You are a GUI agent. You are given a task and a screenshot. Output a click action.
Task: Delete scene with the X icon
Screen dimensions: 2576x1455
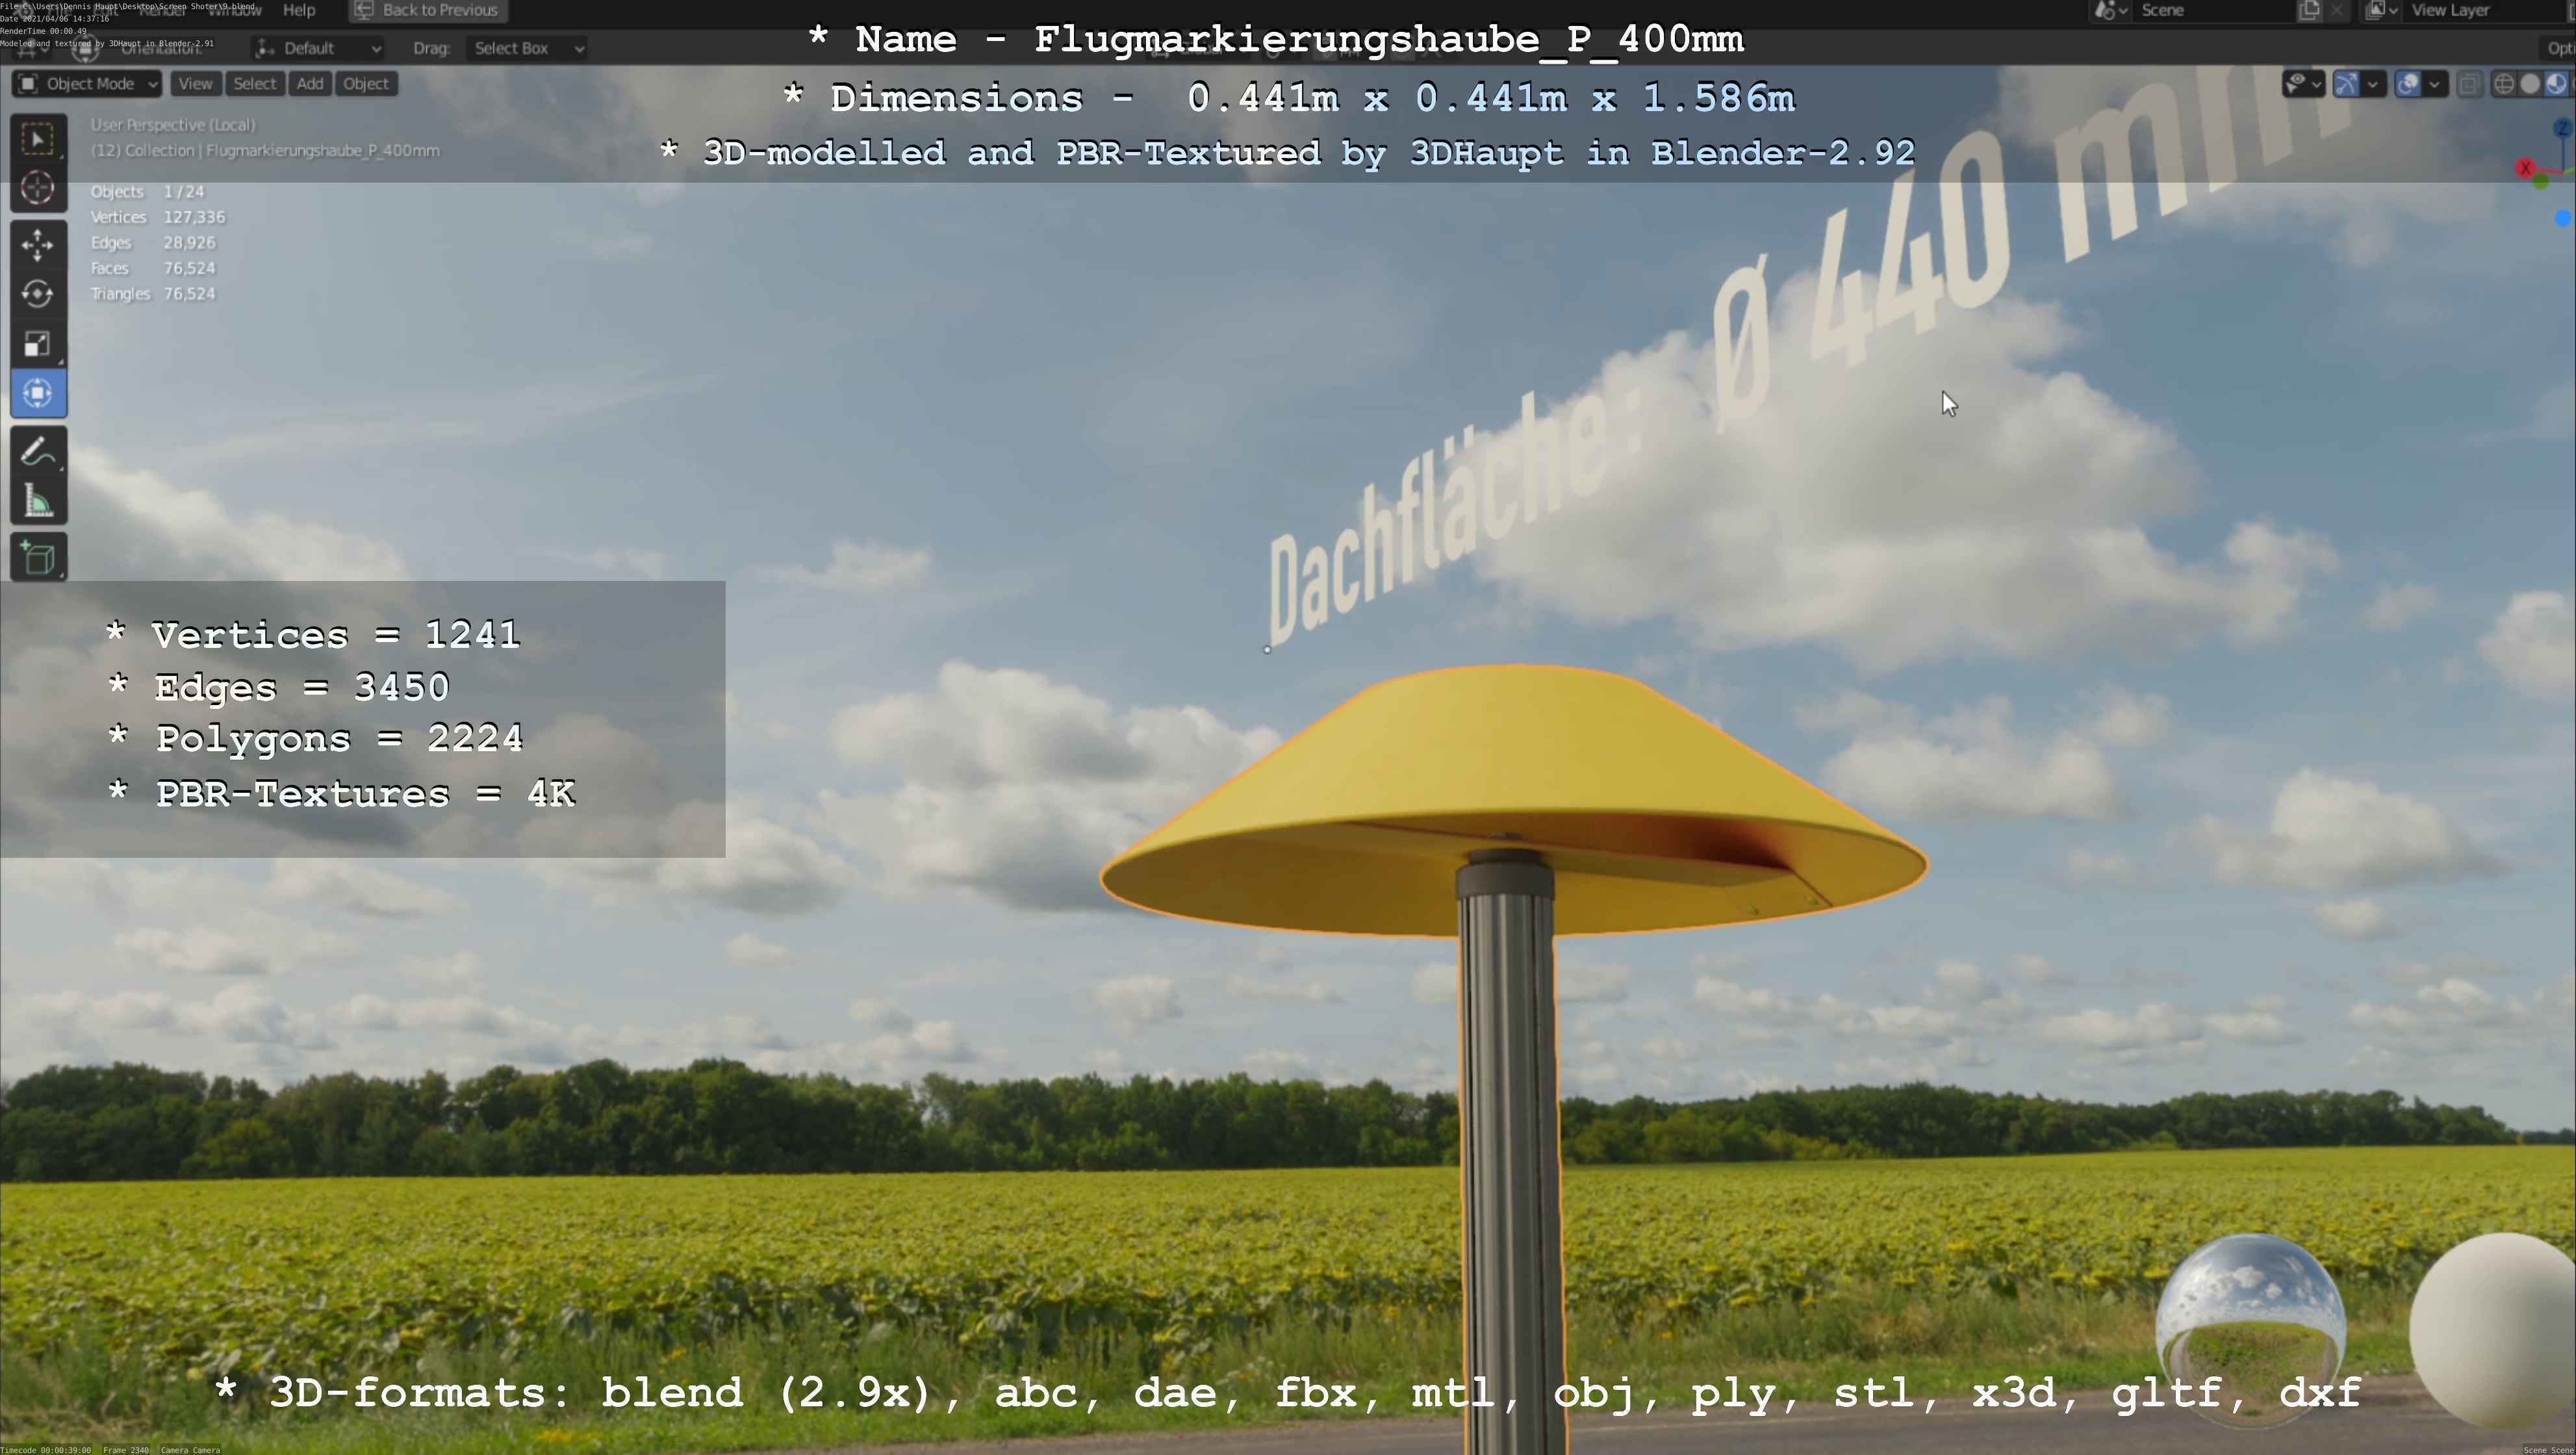[x=2336, y=10]
